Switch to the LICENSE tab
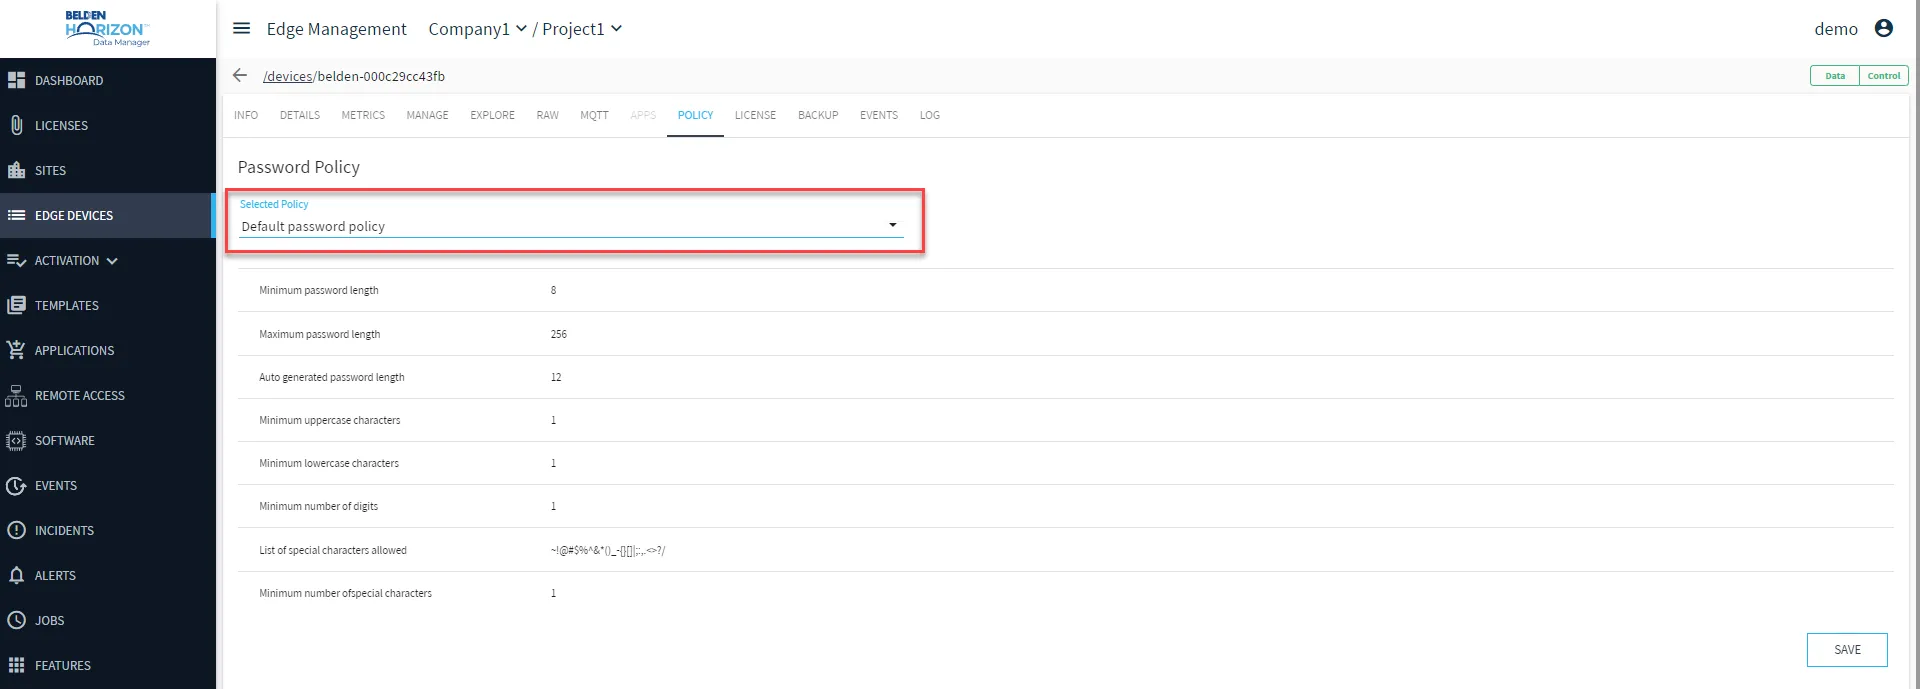The image size is (1920, 689). click(x=755, y=115)
